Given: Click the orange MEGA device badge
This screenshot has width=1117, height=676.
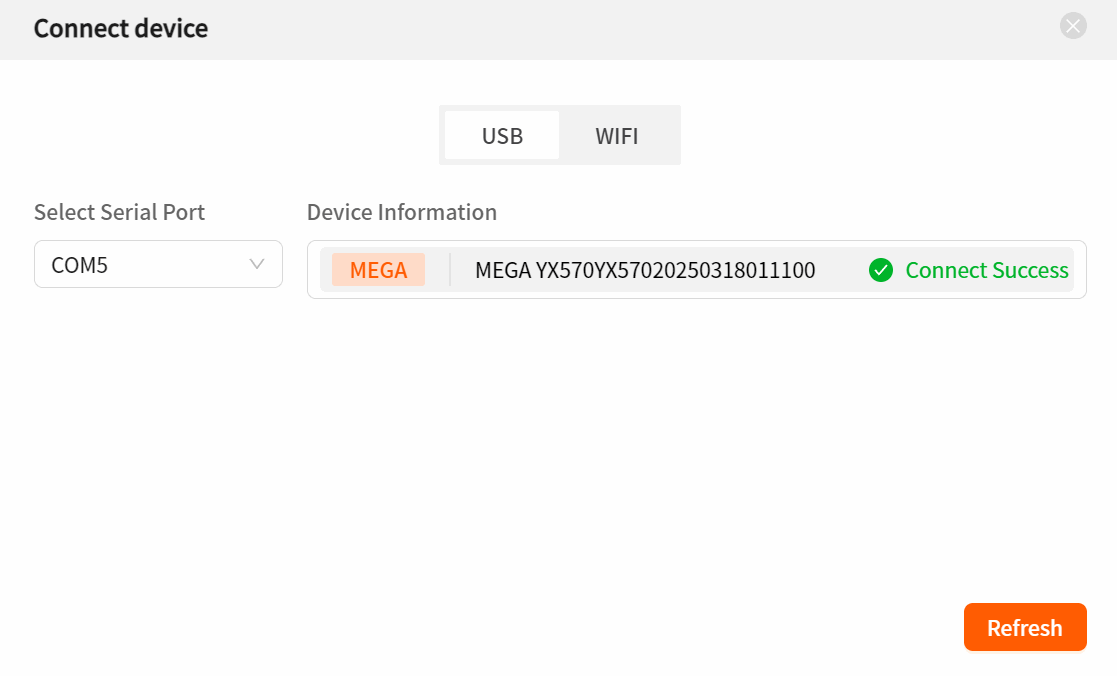Looking at the screenshot, I should 378,270.
